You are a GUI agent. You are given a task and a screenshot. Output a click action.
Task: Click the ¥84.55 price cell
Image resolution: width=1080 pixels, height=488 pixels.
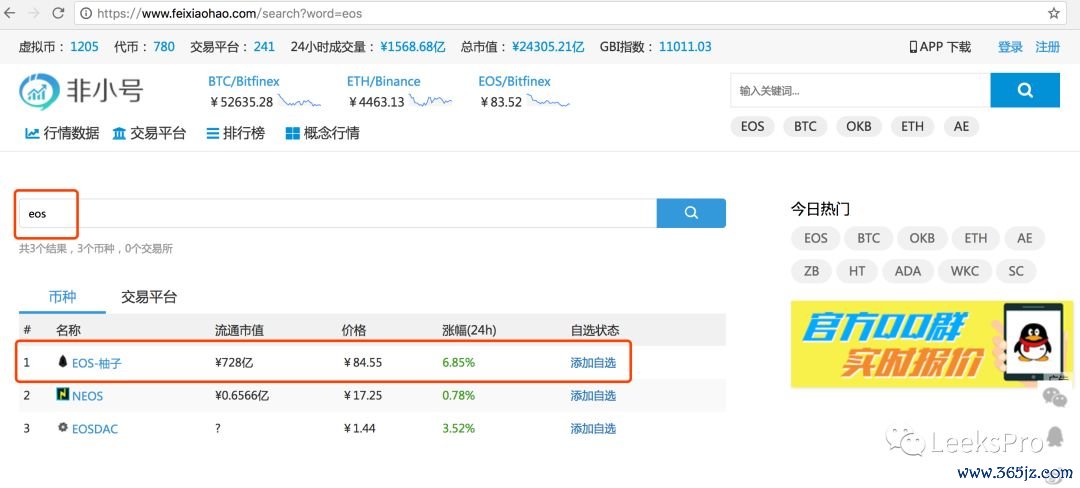[x=362, y=362]
